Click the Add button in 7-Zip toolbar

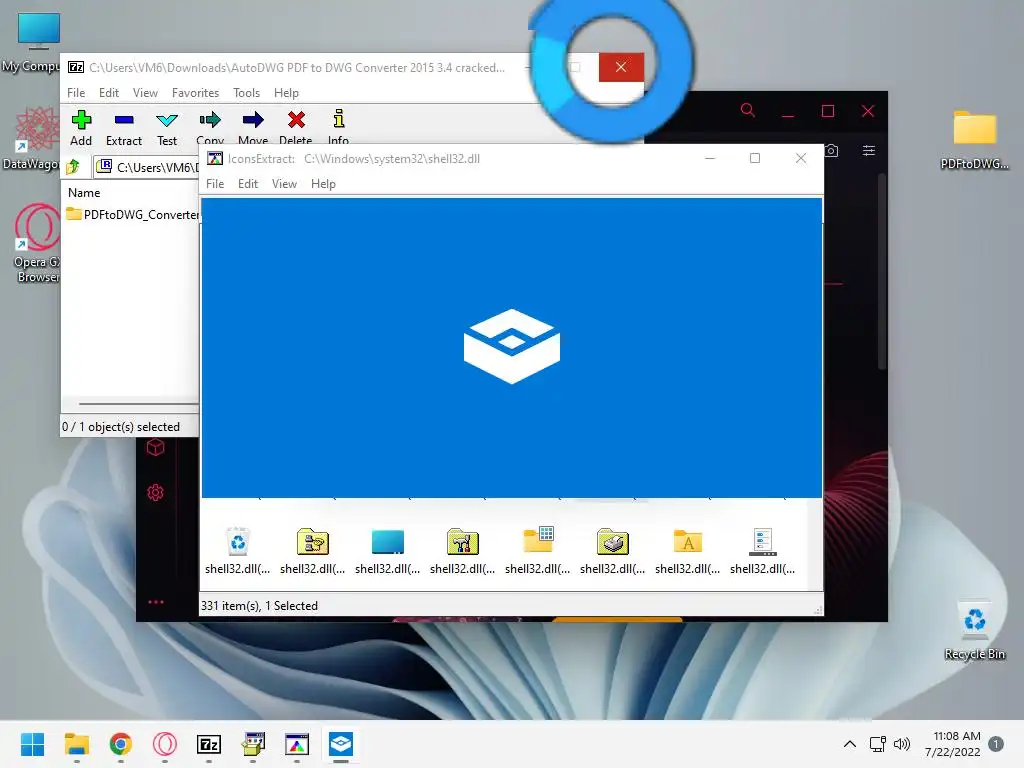[81, 128]
